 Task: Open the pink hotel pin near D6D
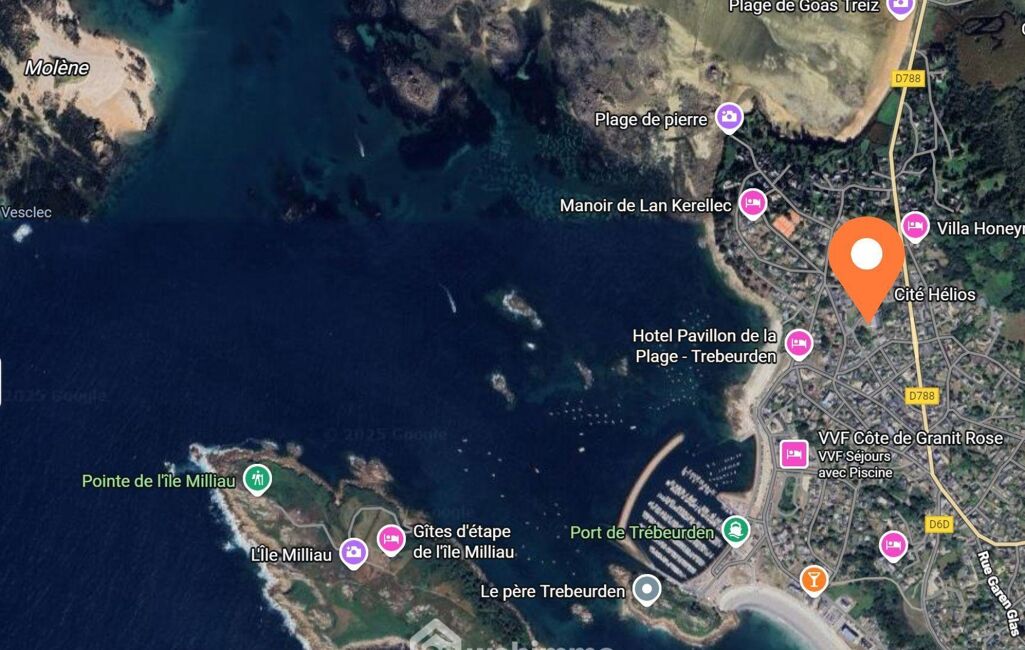(x=893, y=545)
